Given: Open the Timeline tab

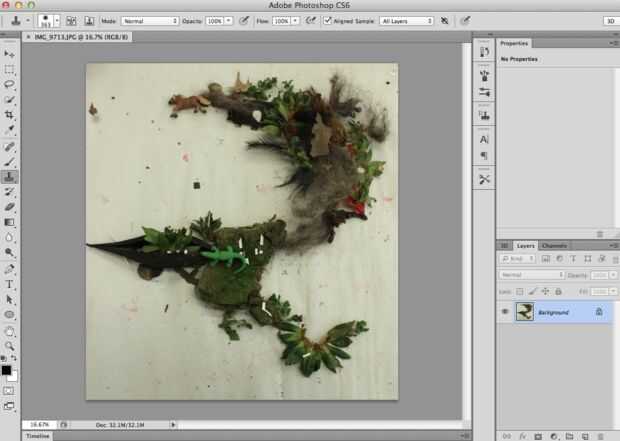Looking at the screenshot, I should 38,436.
